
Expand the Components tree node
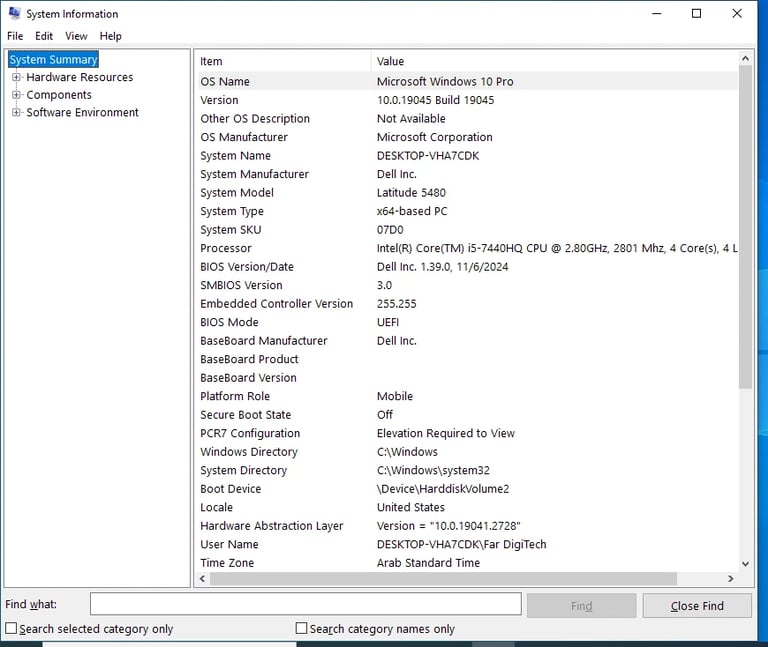pos(16,95)
